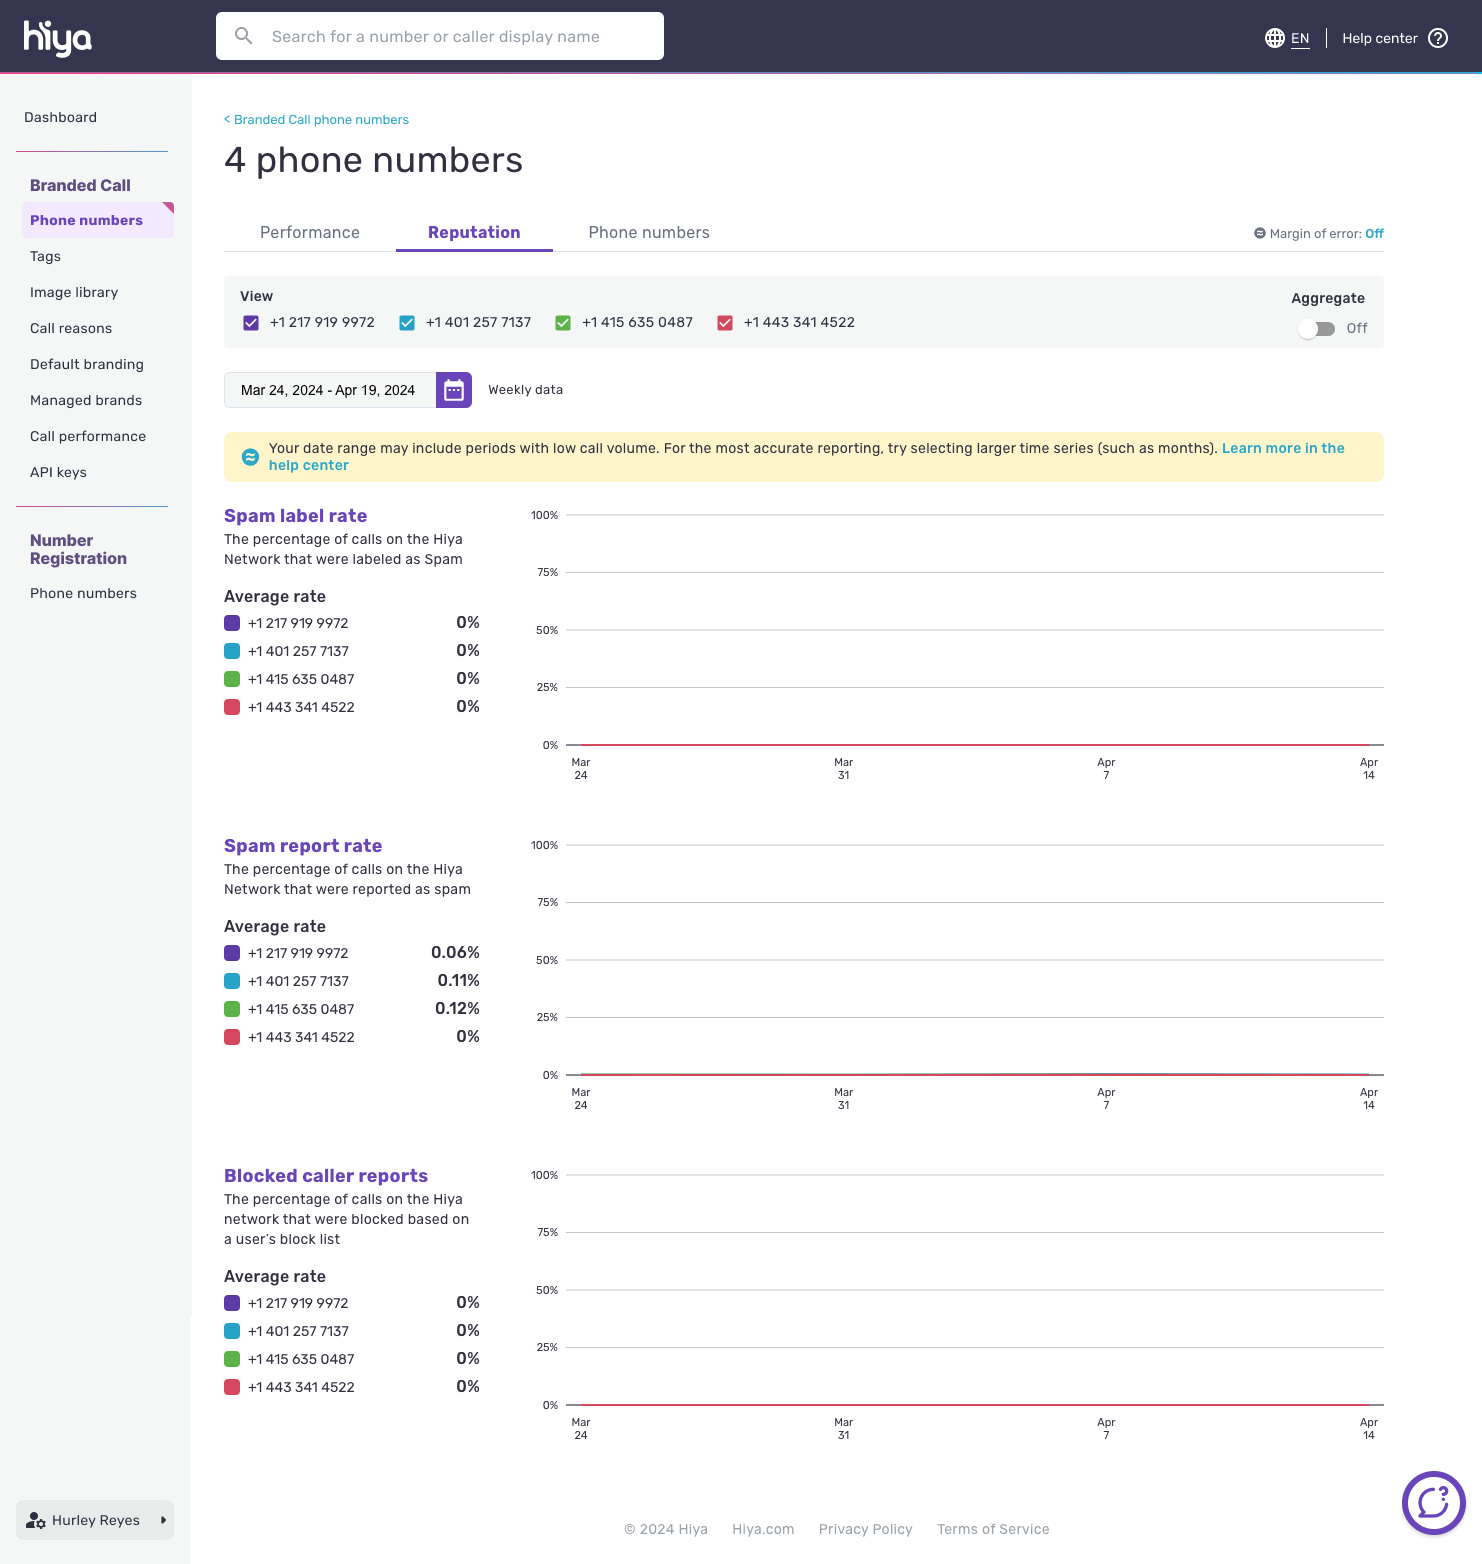This screenshot has width=1482, height=1564.
Task: Click the Weekly data label
Action: click(526, 390)
